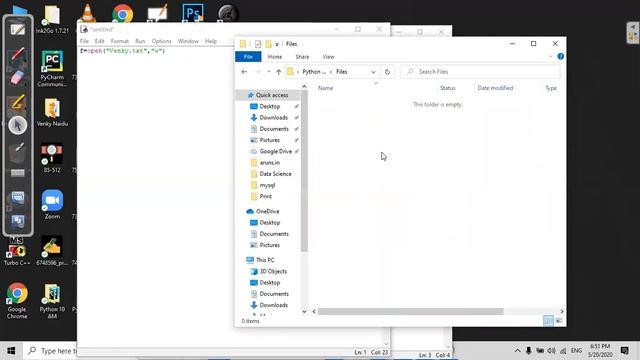Select Quick access in navigation pane
The image size is (640, 360).
pyautogui.click(x=269, y=95)
